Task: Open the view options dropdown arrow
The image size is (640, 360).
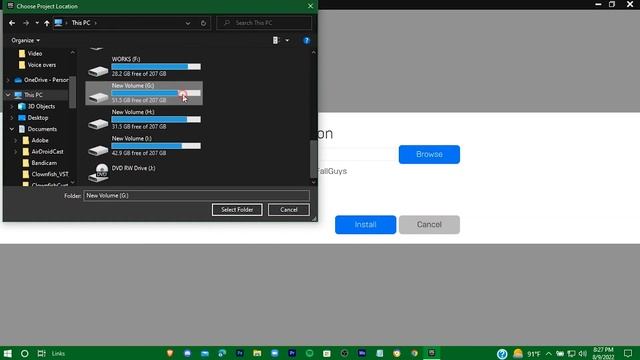Action: click(287, 40)
